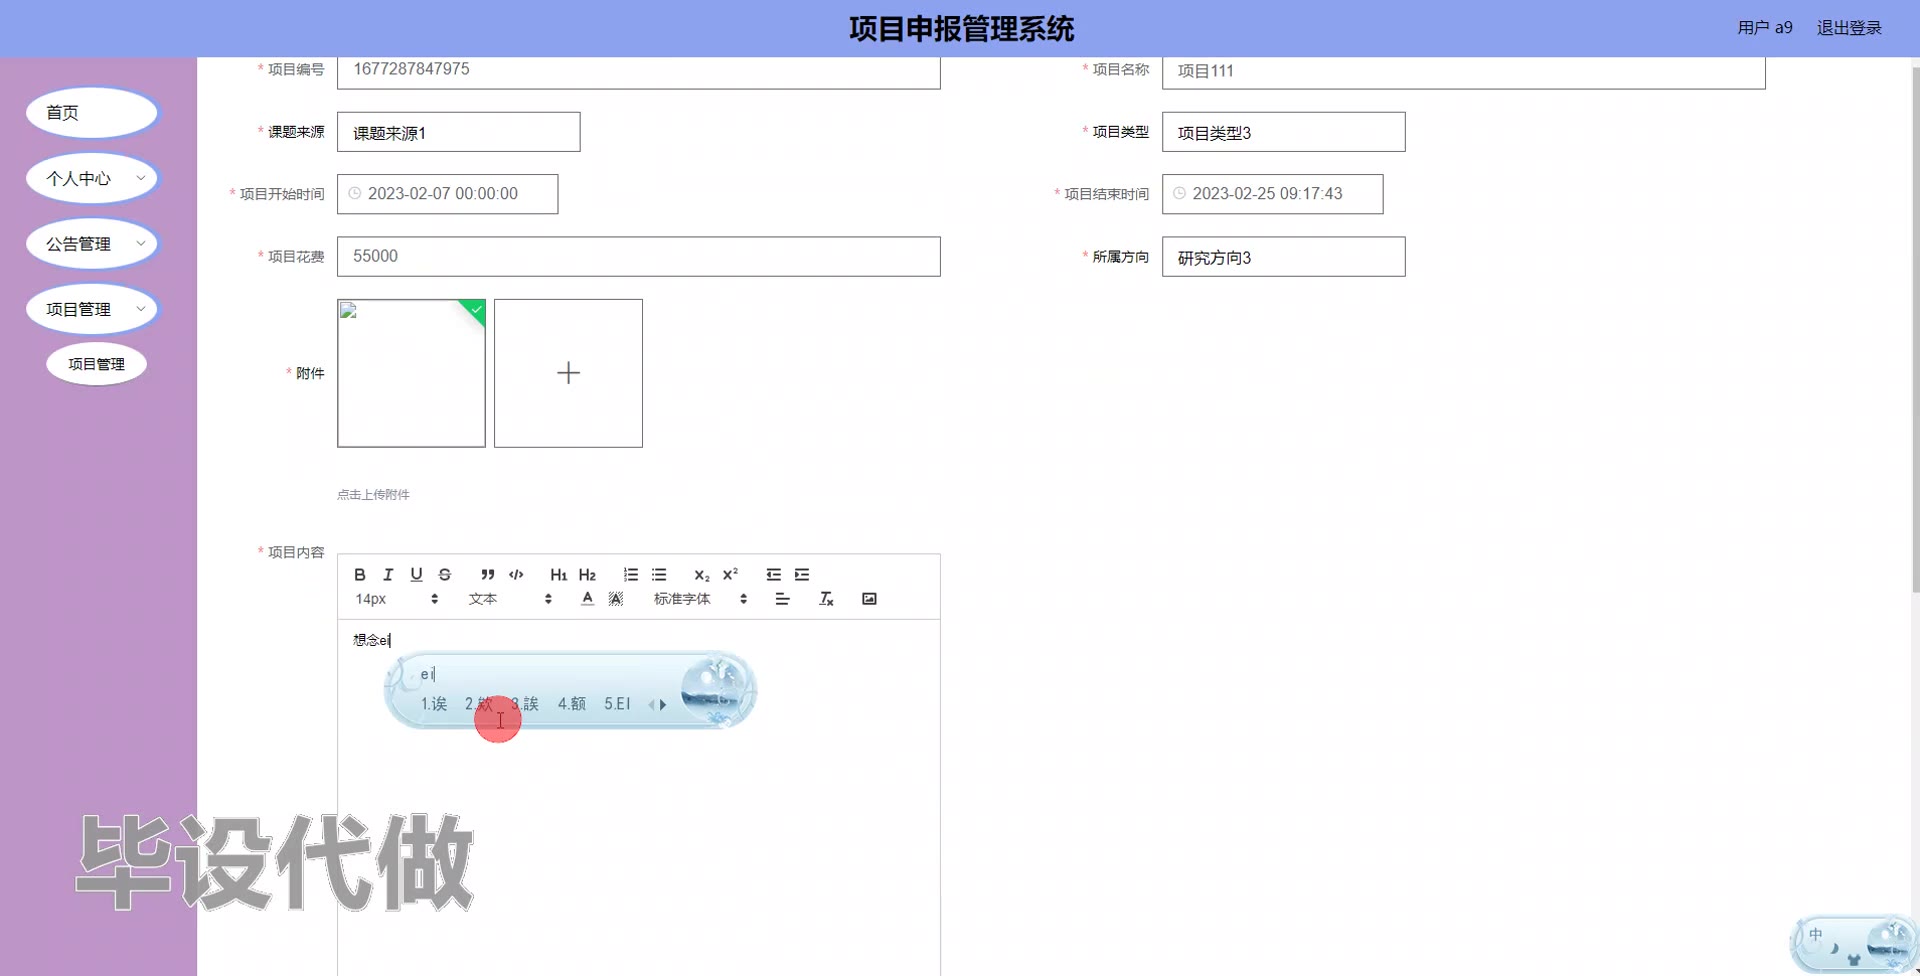The width and height of the screenshot is (1920, 976).
Task: Decrease the text indent
Action: (x=774, y=575)
